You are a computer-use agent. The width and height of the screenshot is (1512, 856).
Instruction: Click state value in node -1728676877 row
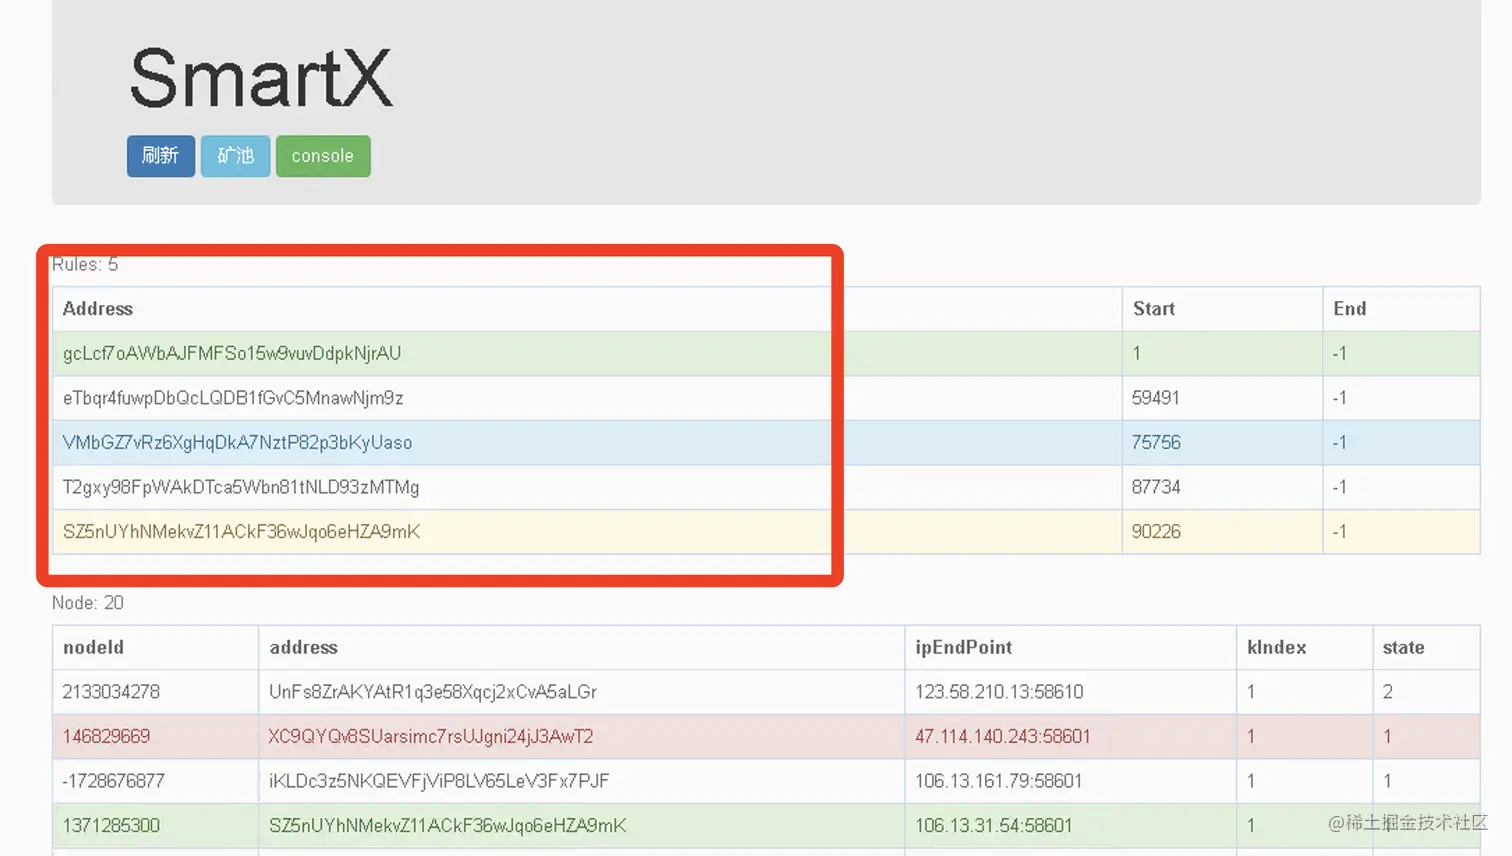(1388, 781)
